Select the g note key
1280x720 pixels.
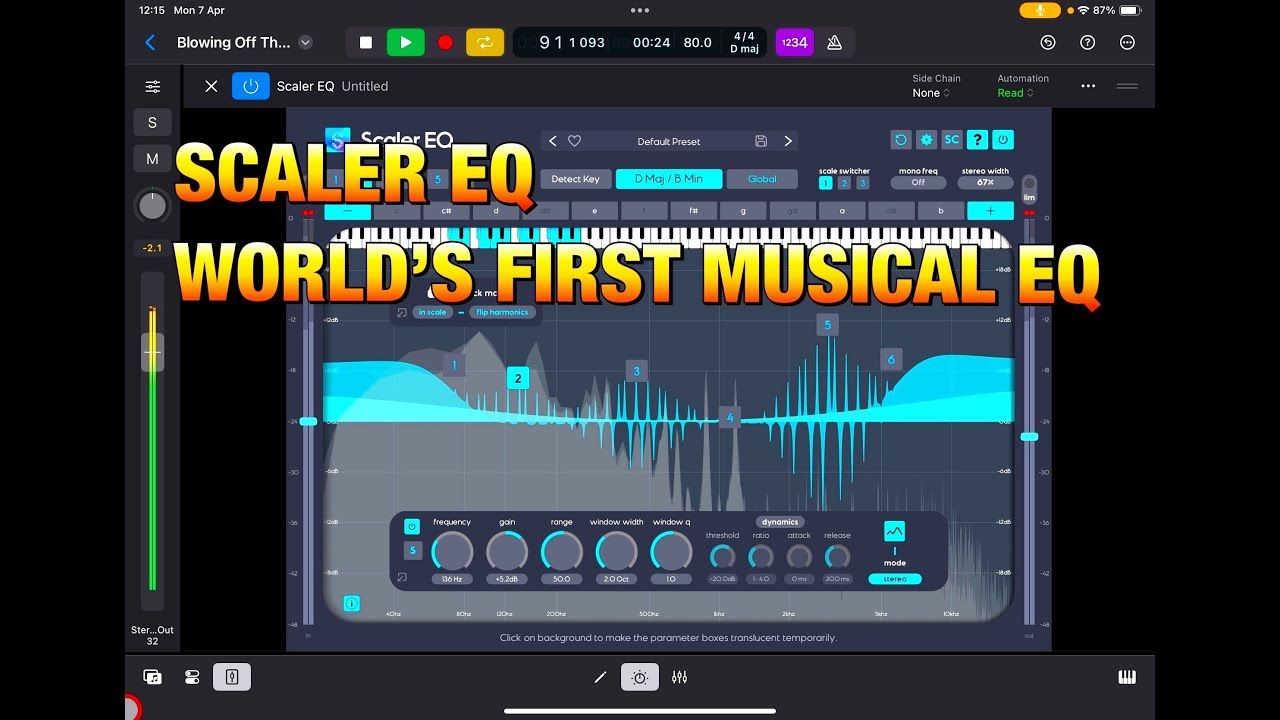(743, 211)
